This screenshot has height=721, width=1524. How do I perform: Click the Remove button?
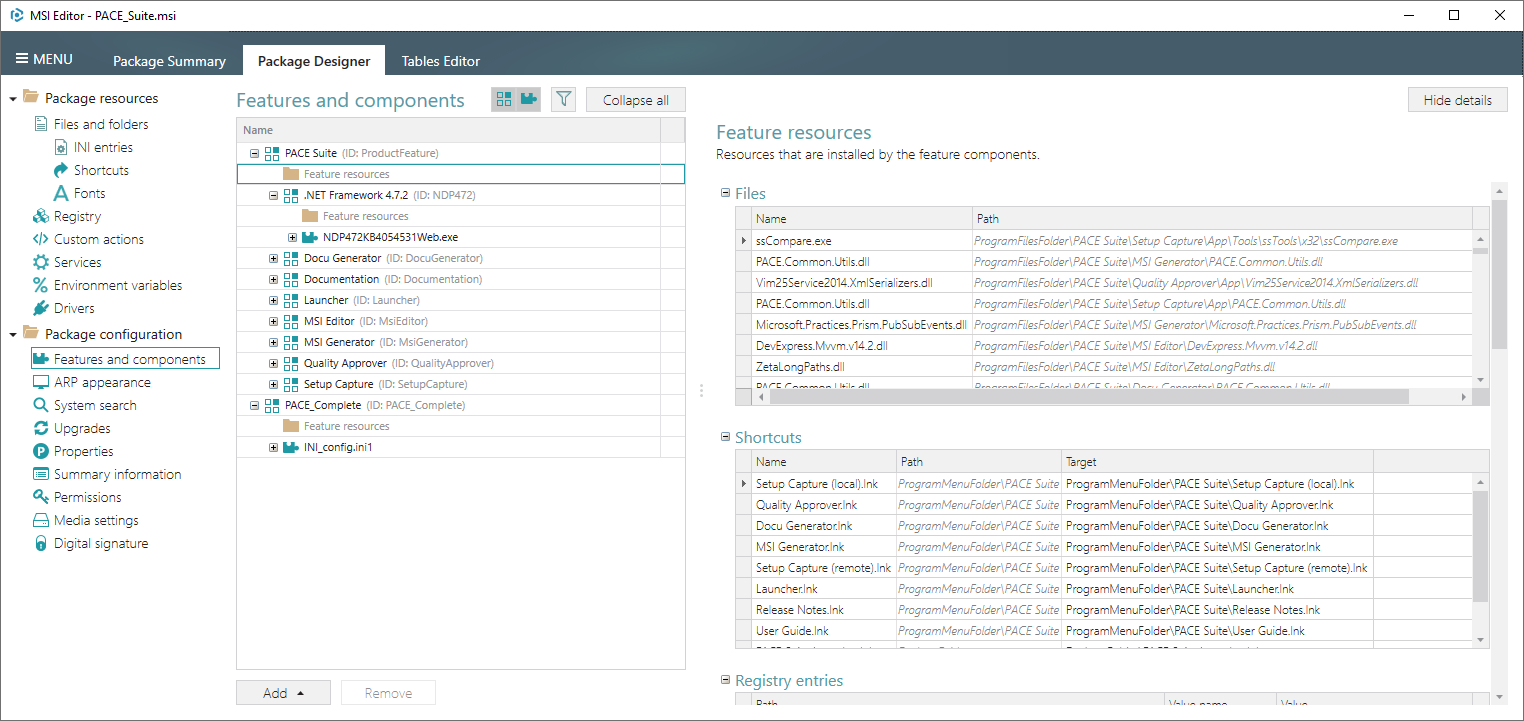tap(389, 693)
